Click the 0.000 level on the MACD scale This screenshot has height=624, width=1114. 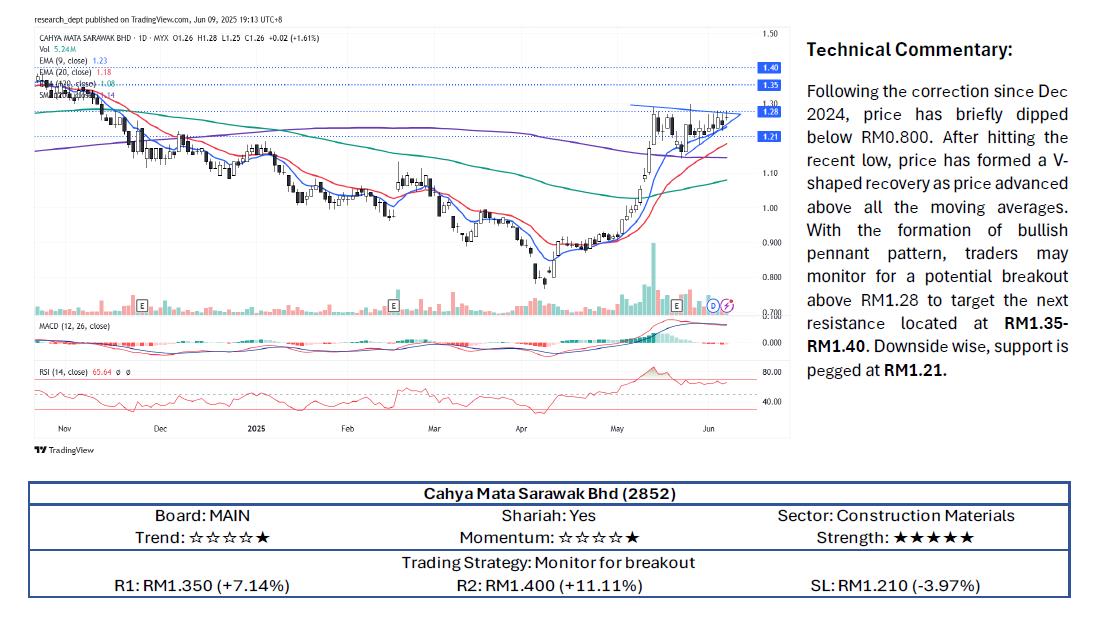click(x=772, y=343)
